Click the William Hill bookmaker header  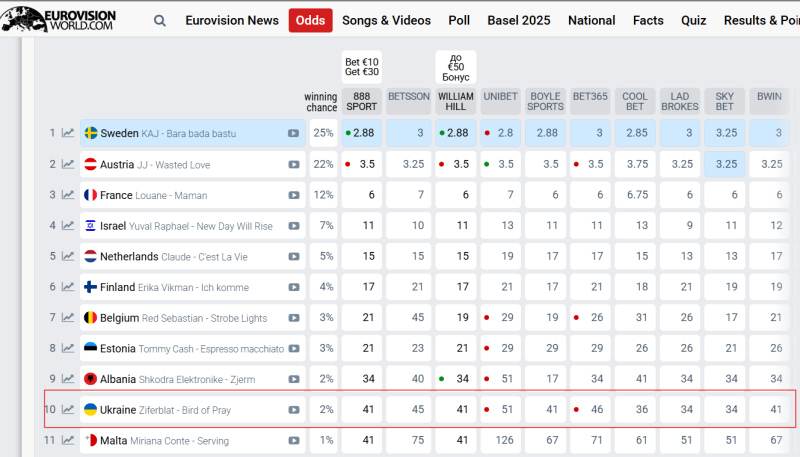pyautogui.click(x=456, y=101)
